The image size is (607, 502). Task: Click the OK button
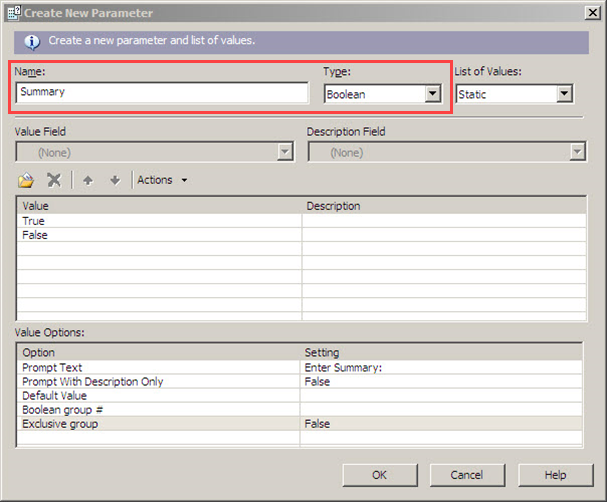pyautogui.click(x=379, y=475)
